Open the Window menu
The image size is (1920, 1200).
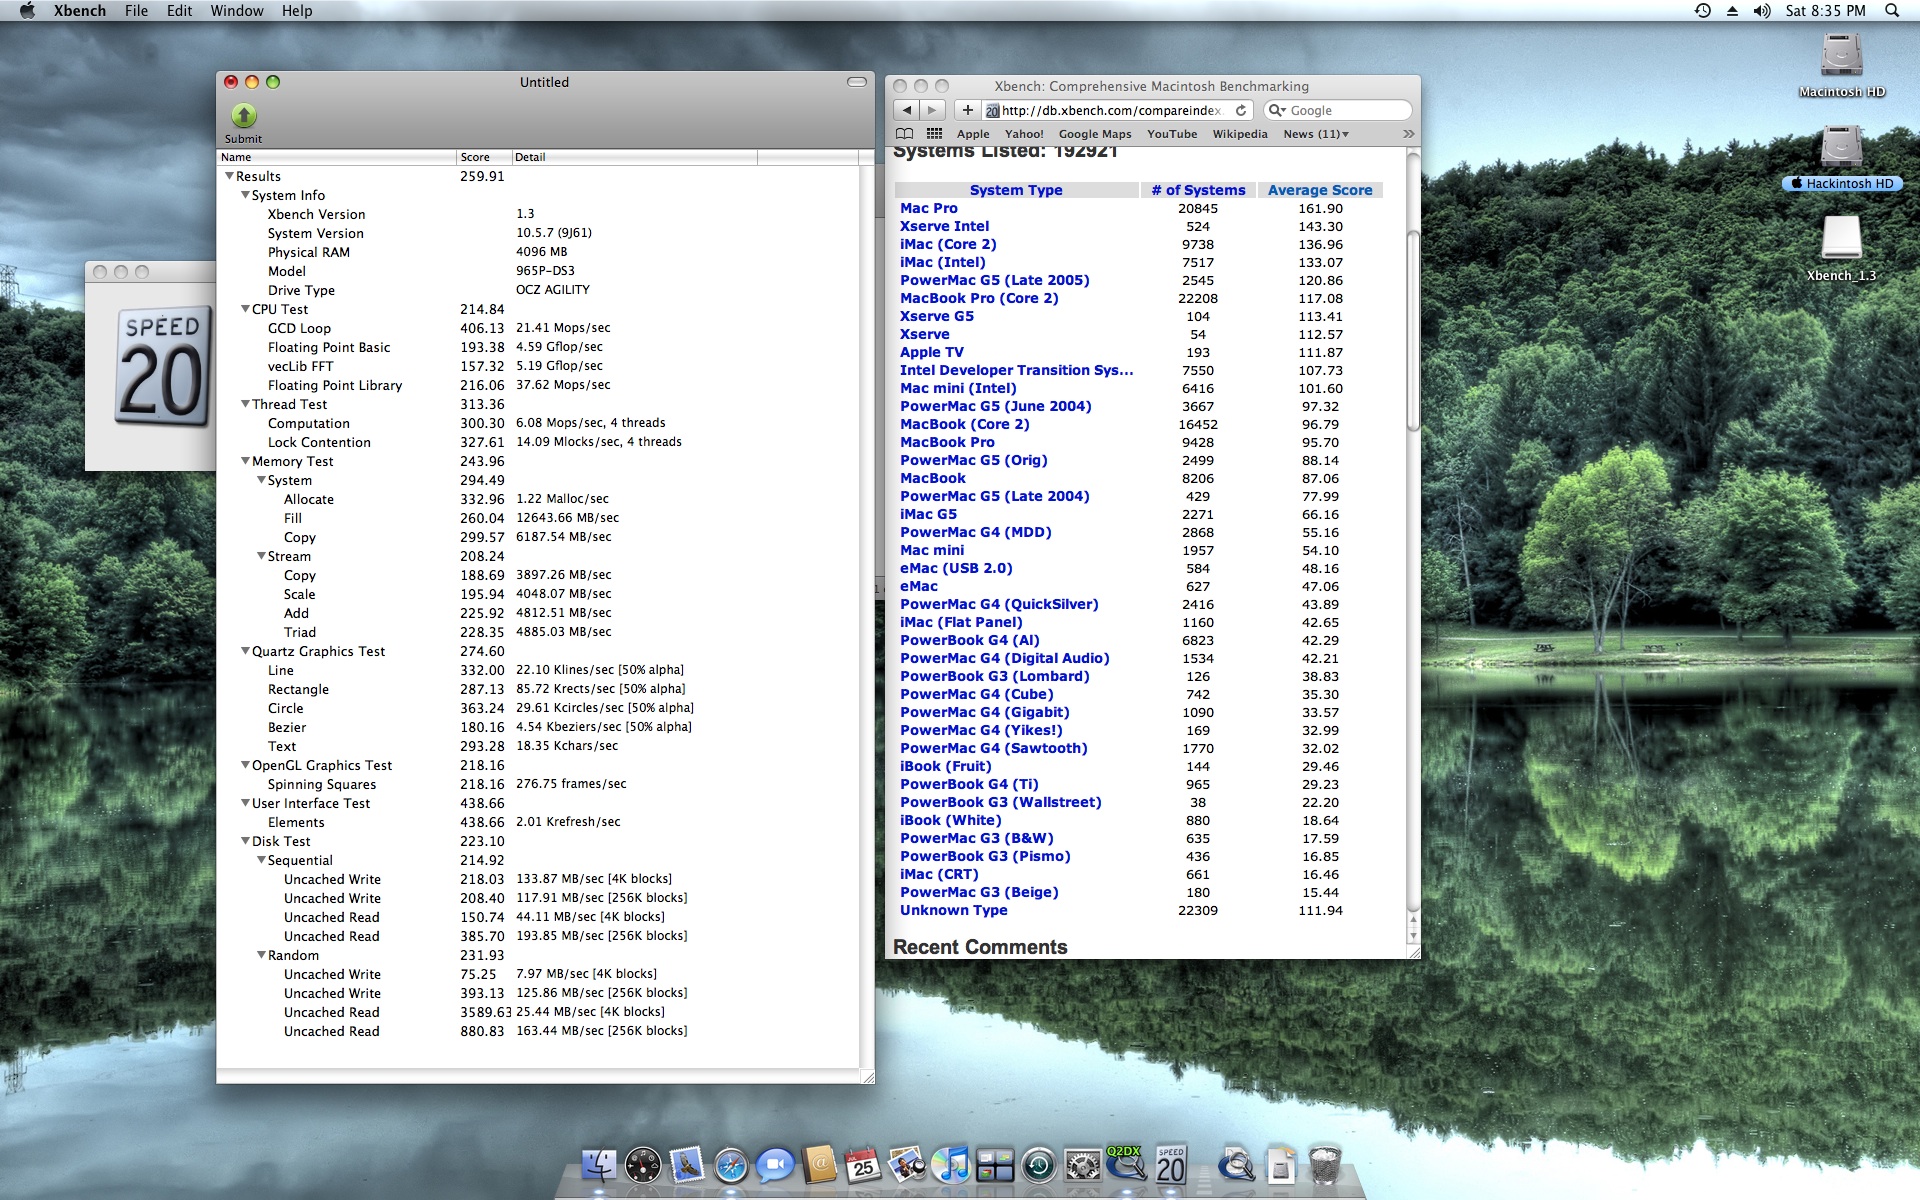coord(237,10)
